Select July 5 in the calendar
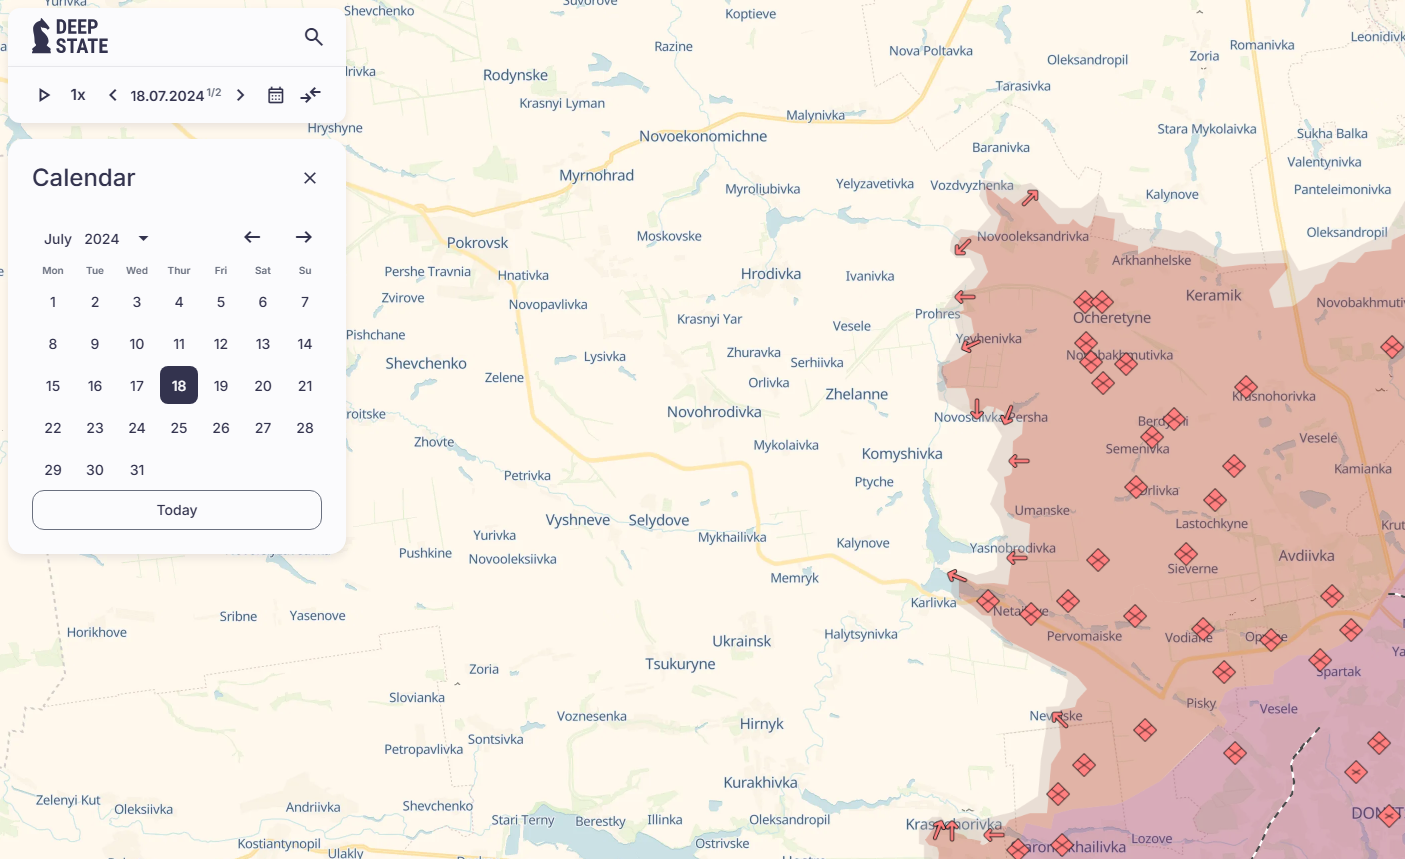The height and width of the screenshot is (859, 1405). click(221, 302)
